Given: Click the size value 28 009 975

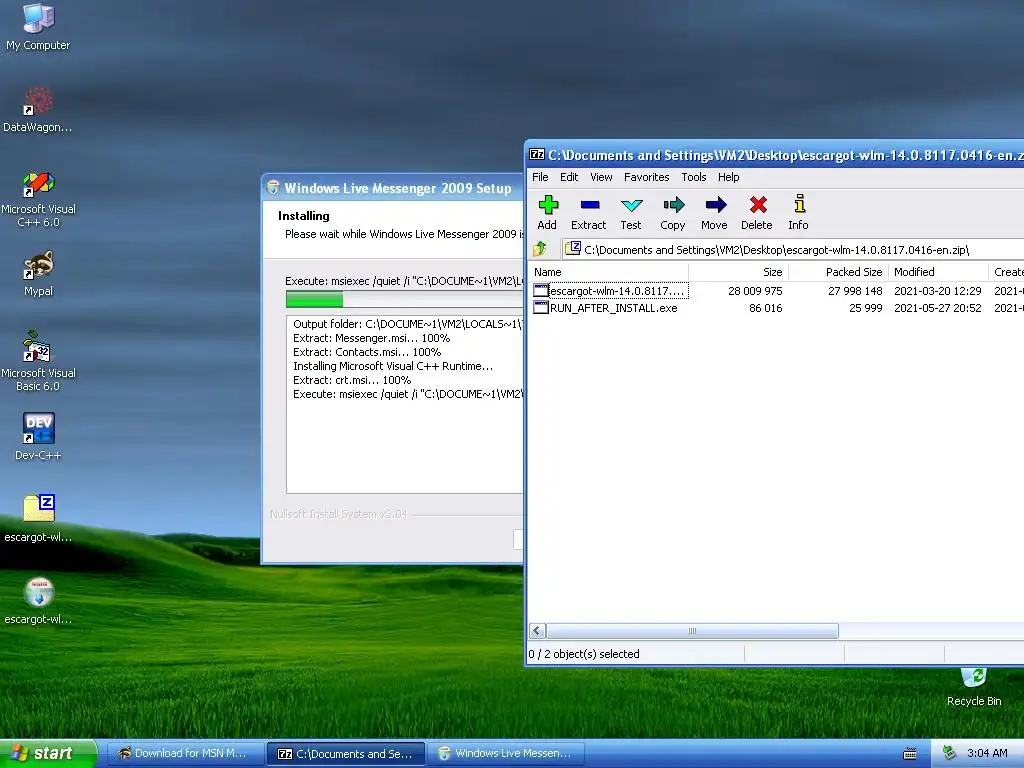Looking at the screenshot, I should pyautogui.click(x=755, y=291).
